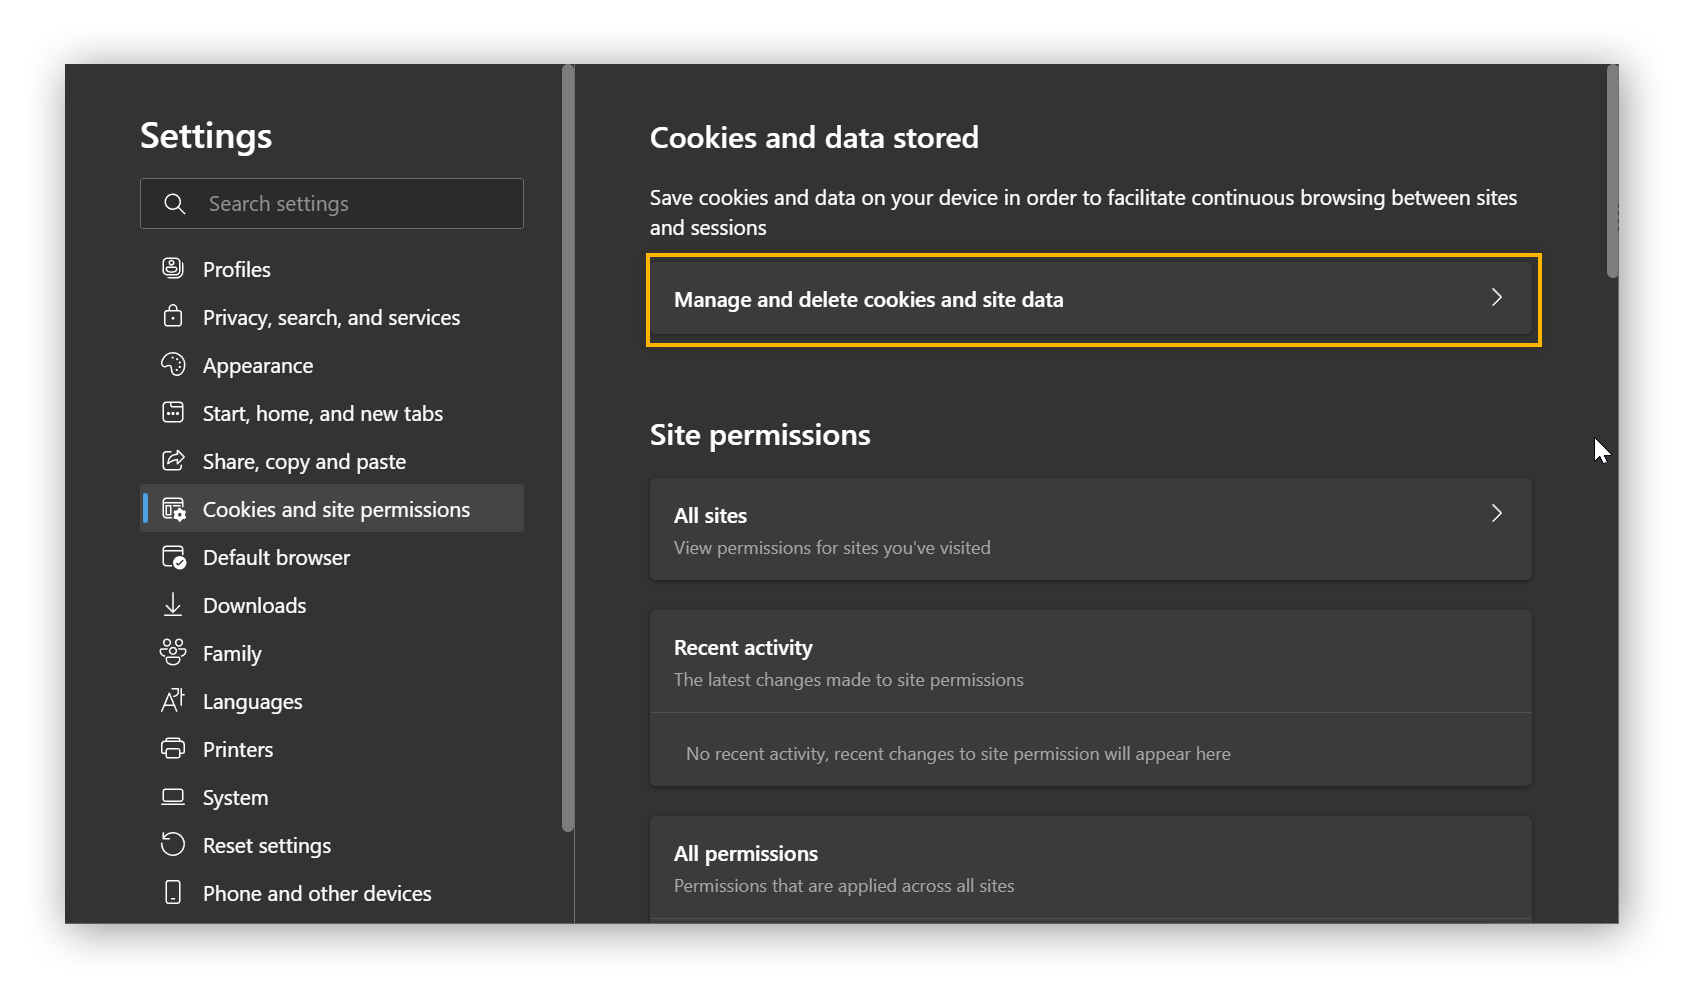Select Languages from the settings menu
The width and height of the screenshot is (1689, 992).
click(x=252, y=701)
